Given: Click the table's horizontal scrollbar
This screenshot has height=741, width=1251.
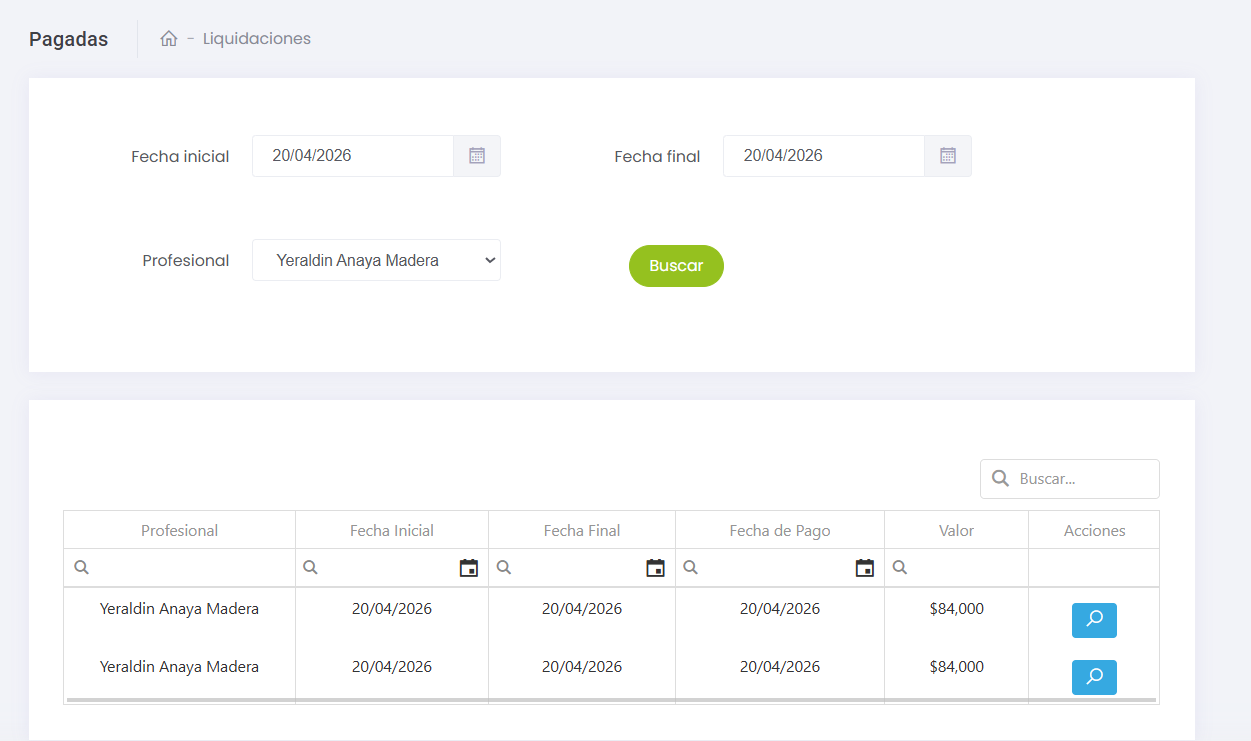Looking at the screenshot, I should tap(611, 700).
